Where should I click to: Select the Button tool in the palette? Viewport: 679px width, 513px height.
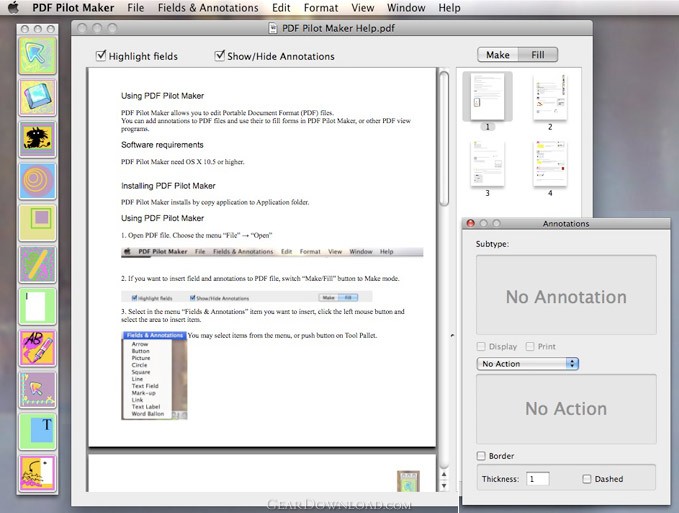[x=38, y=97]
